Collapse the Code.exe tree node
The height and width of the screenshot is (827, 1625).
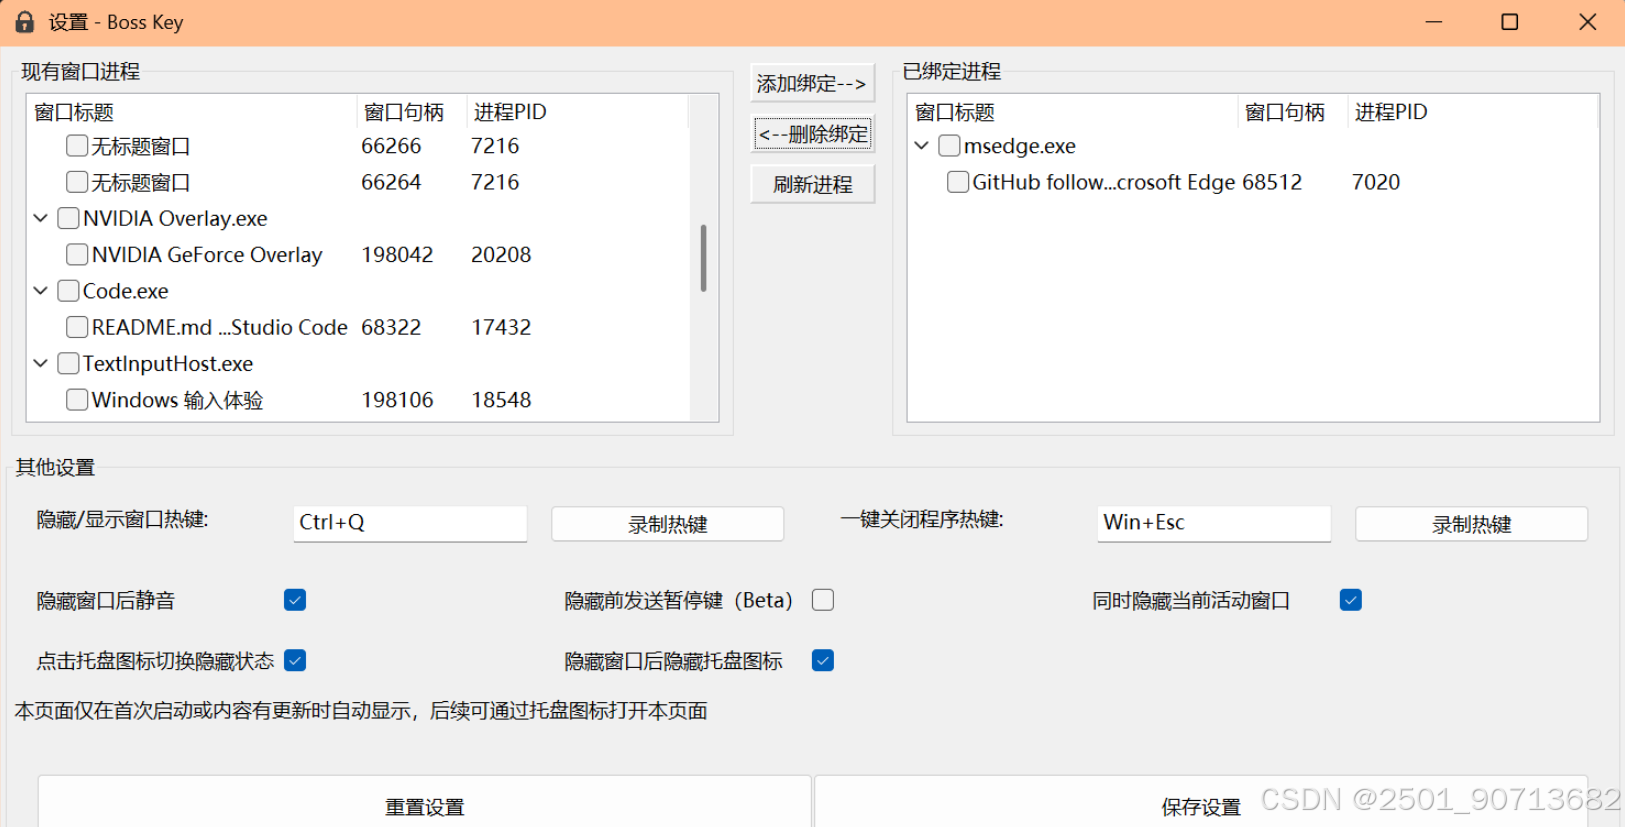pyautogui.click(x=41, y=291)
